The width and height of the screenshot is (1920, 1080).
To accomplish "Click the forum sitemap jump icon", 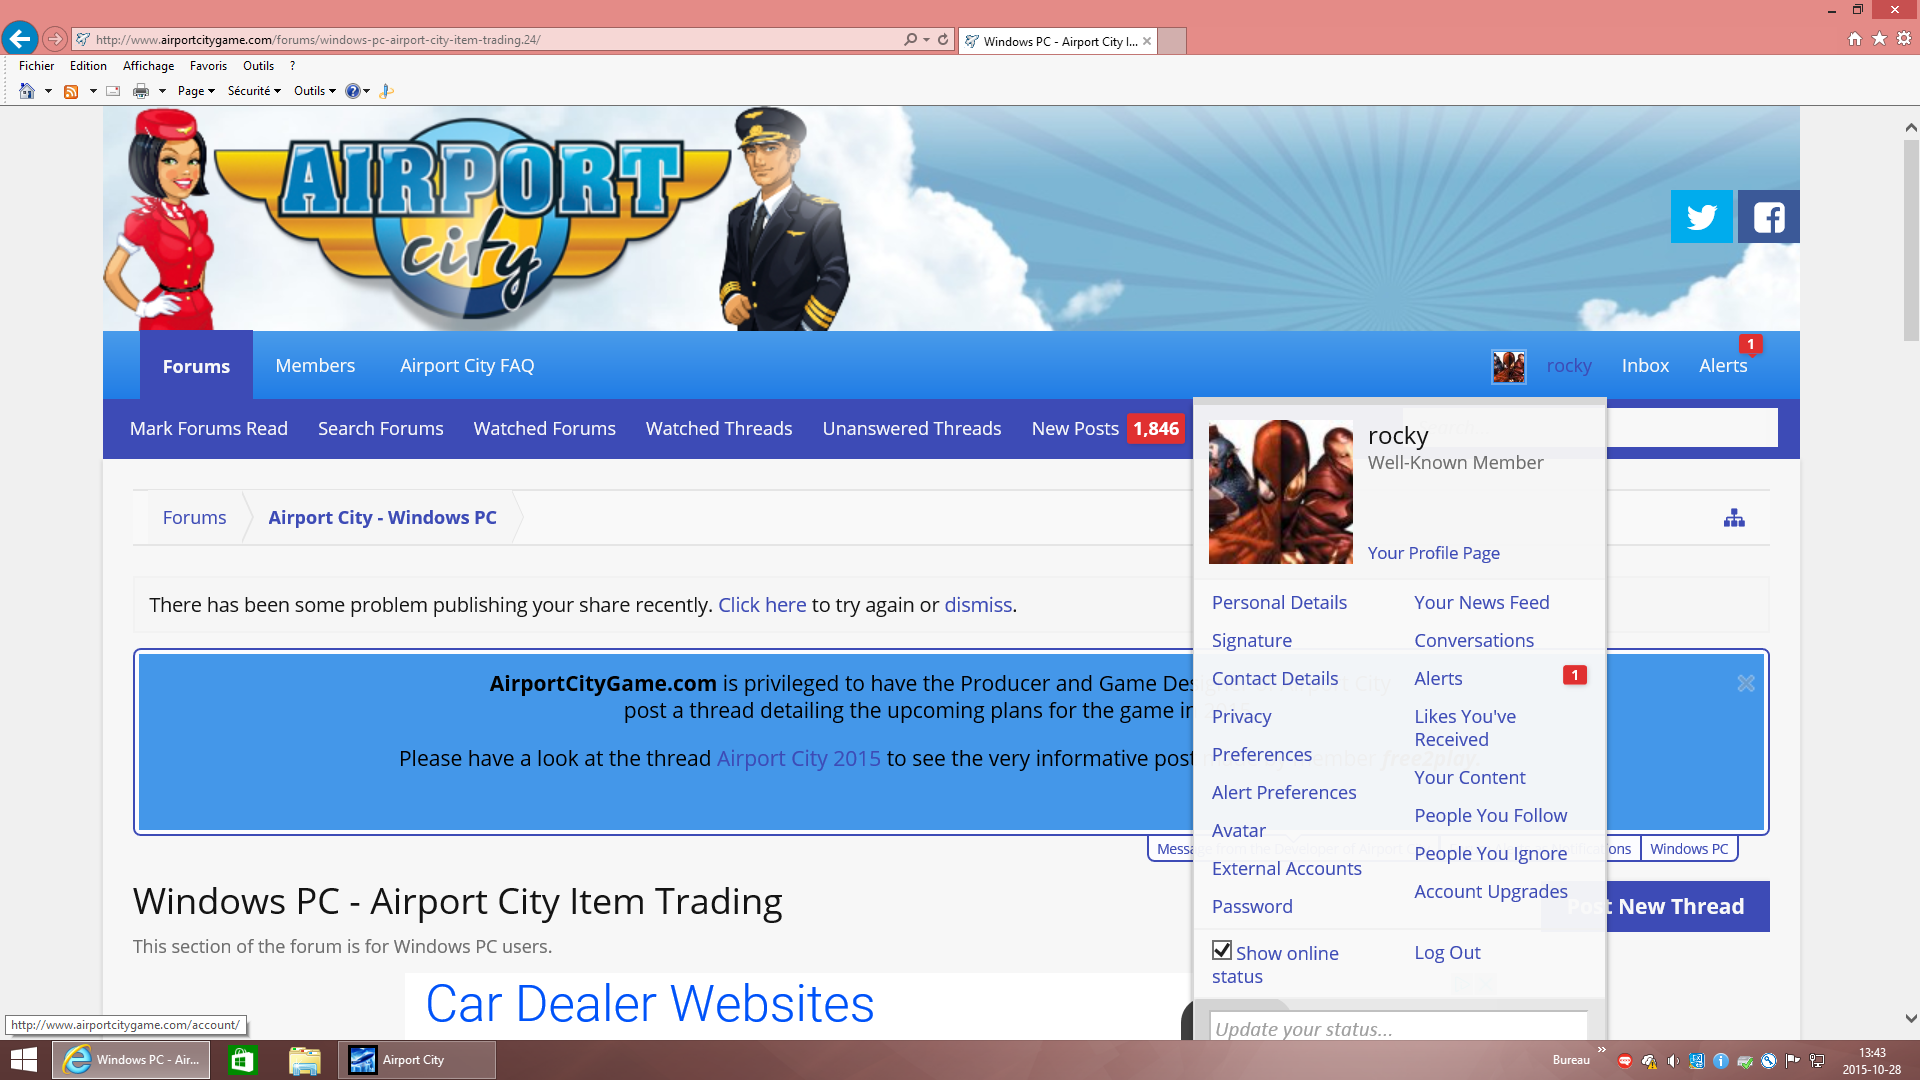I will pyautogui.click(x=1734, y=518).
